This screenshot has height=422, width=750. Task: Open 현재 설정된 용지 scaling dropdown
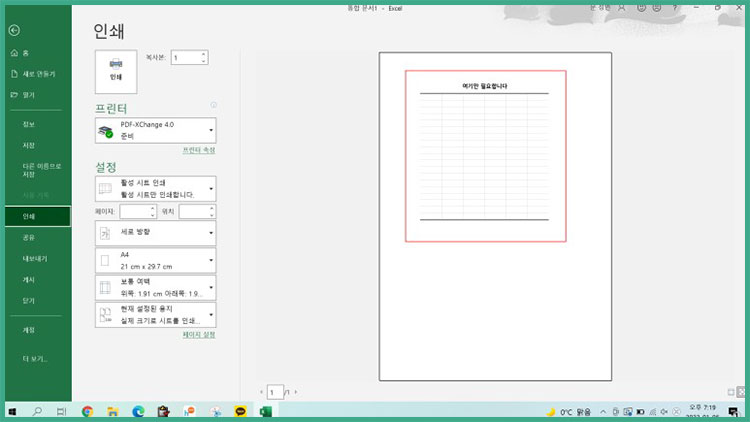(155, 315)
